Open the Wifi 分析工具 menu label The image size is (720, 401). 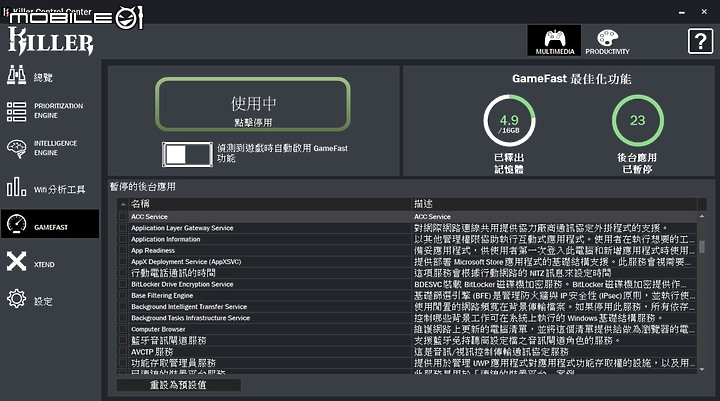click(x=59, y=189)
